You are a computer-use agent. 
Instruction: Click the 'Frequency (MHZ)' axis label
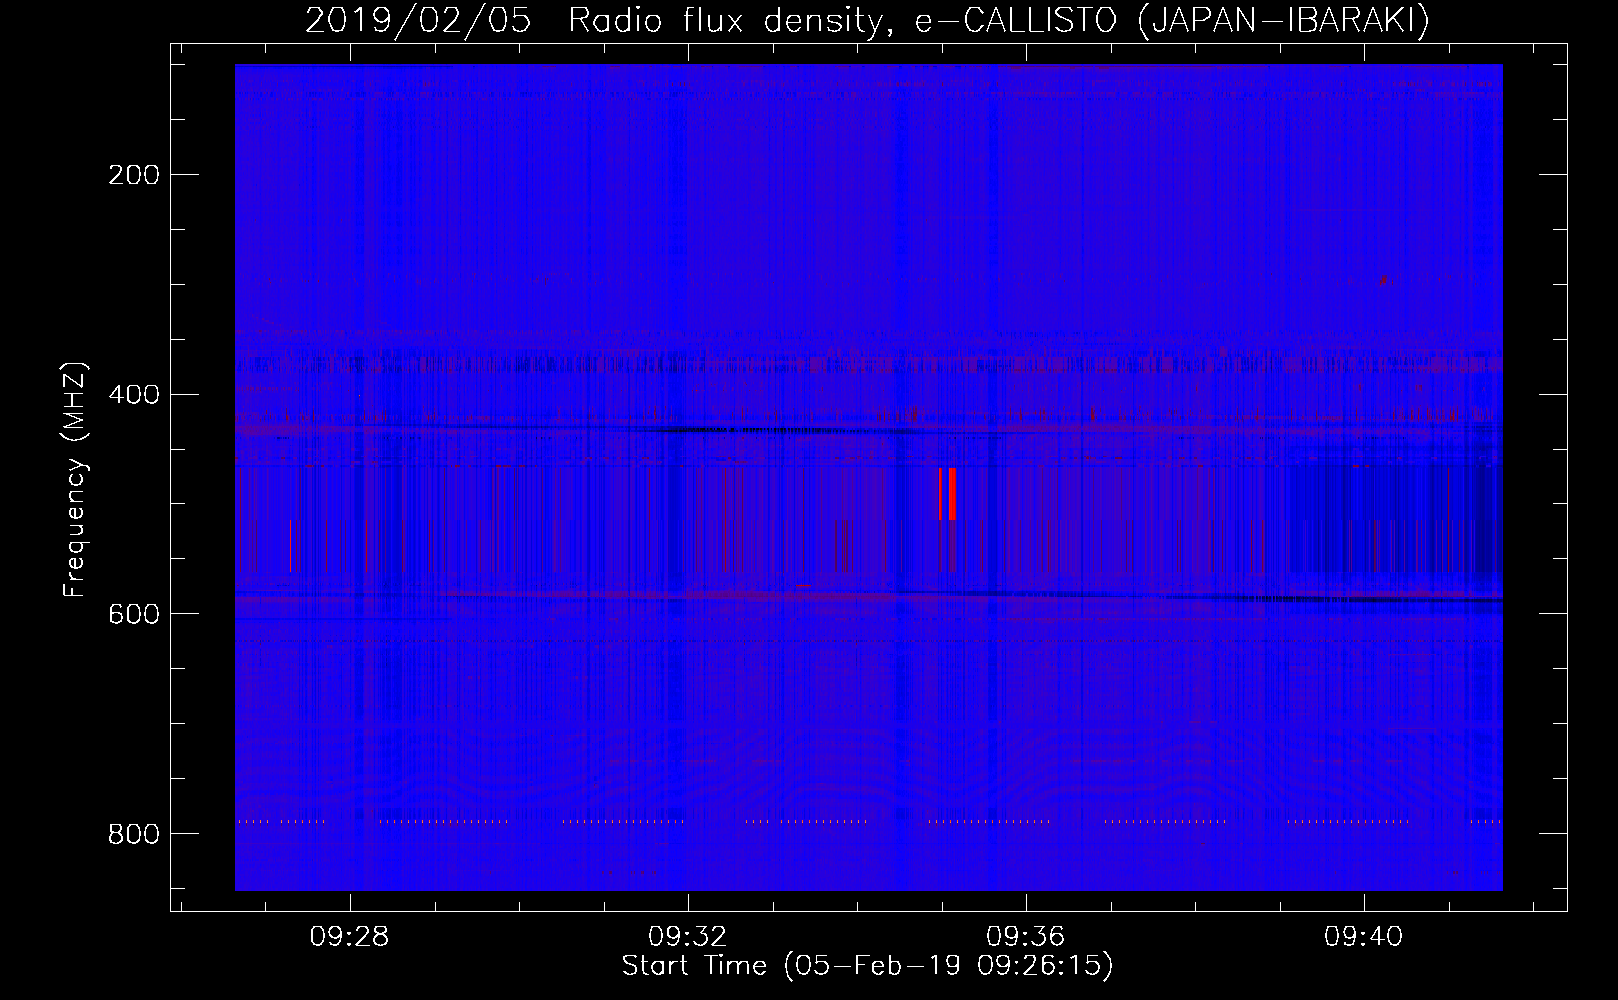75,479
